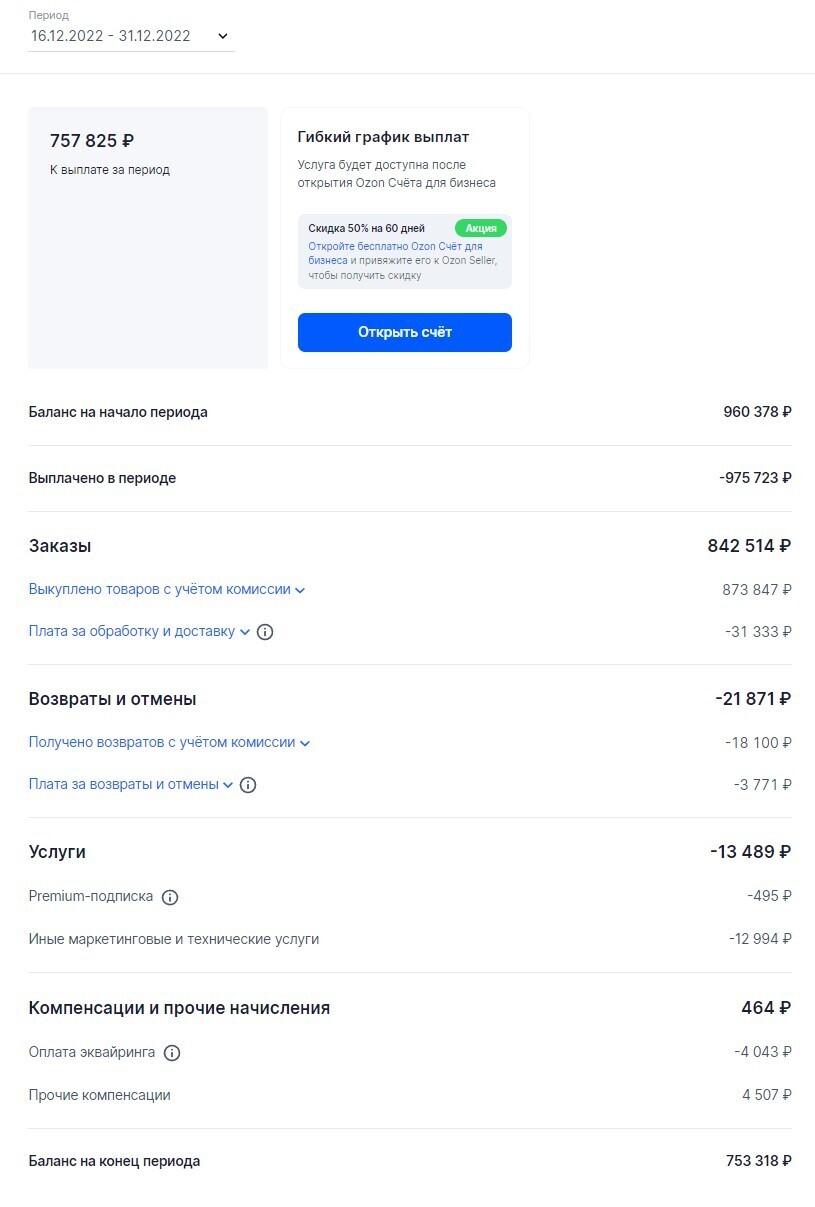Open the Период date range dropdown
The height and width of the screenshot is (1207, 815).
tap(131, 36)
